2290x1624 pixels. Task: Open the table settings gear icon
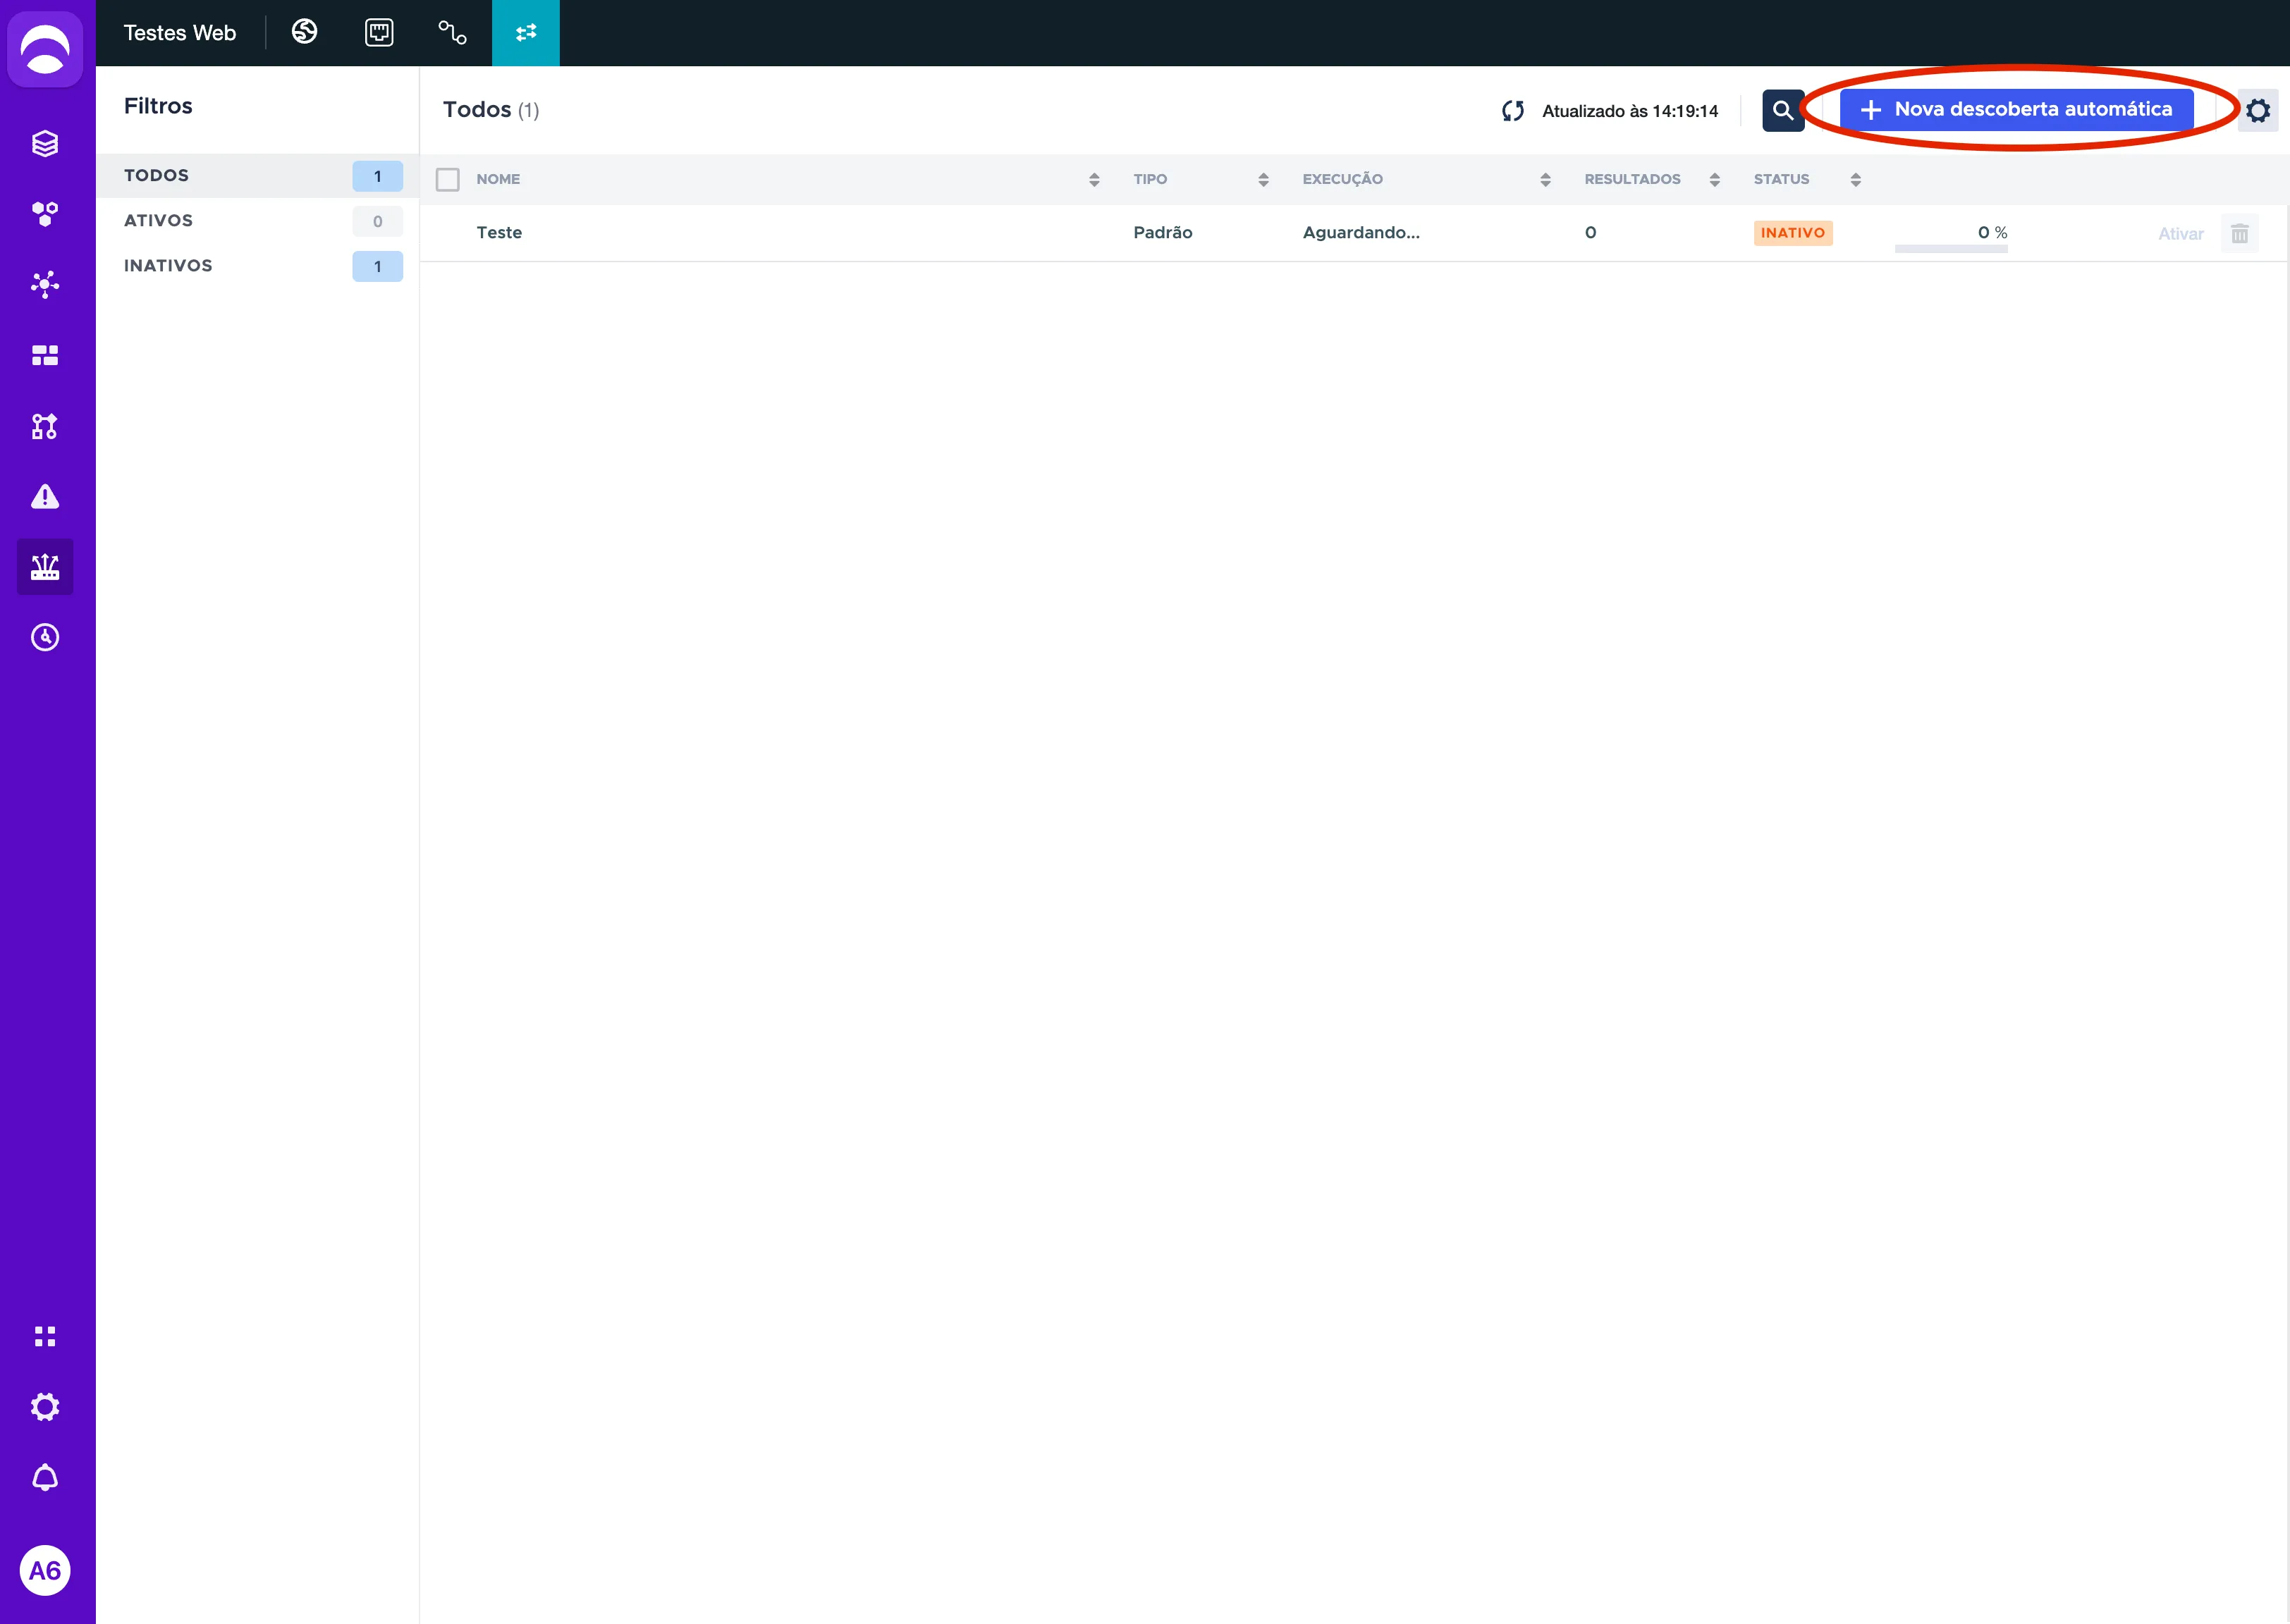point(2258,110)
